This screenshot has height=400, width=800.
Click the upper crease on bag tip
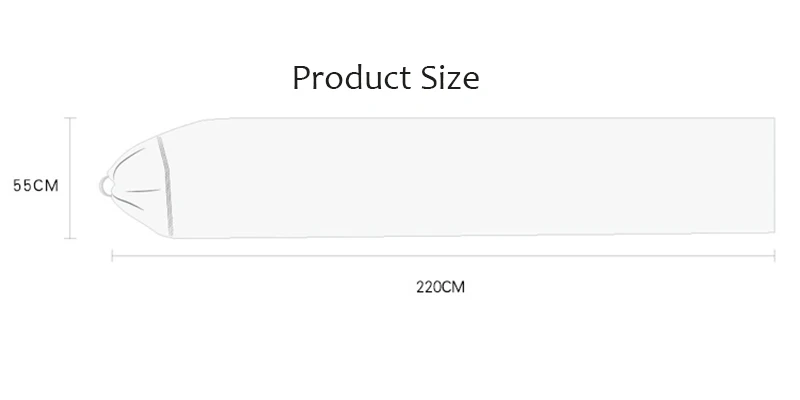click(131, 159)
